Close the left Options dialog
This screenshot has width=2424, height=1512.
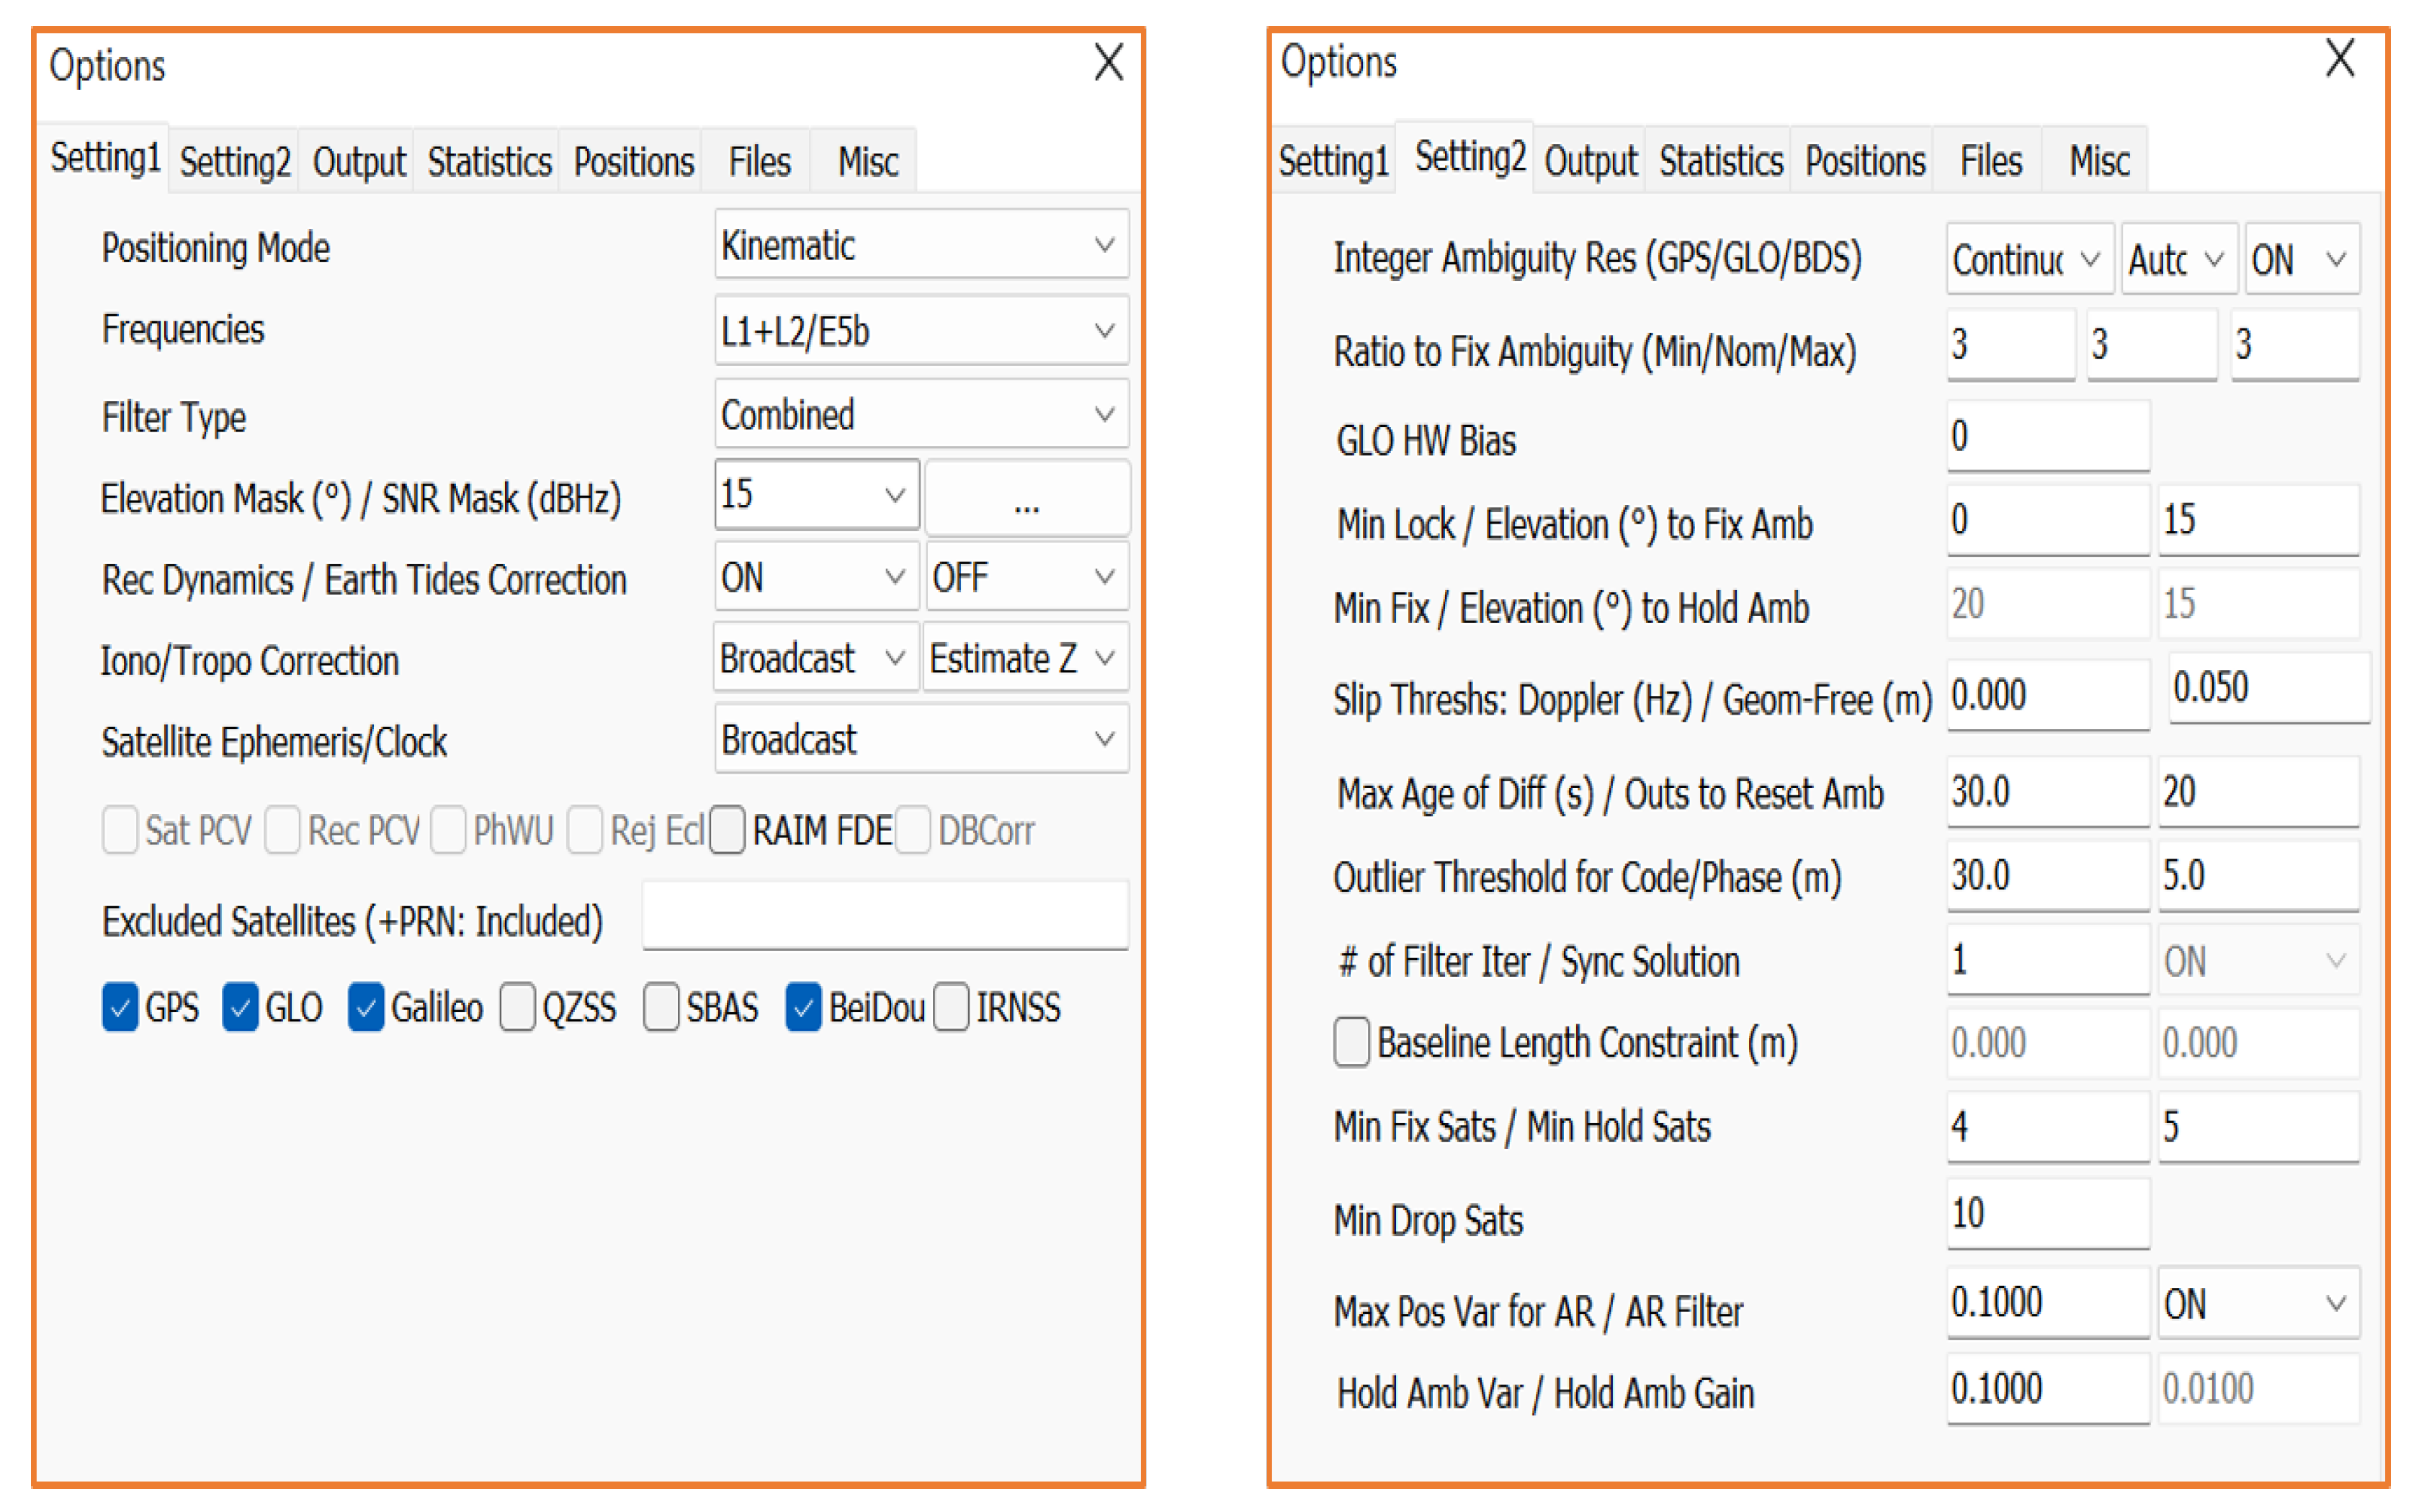click(x=1108, y=63)
